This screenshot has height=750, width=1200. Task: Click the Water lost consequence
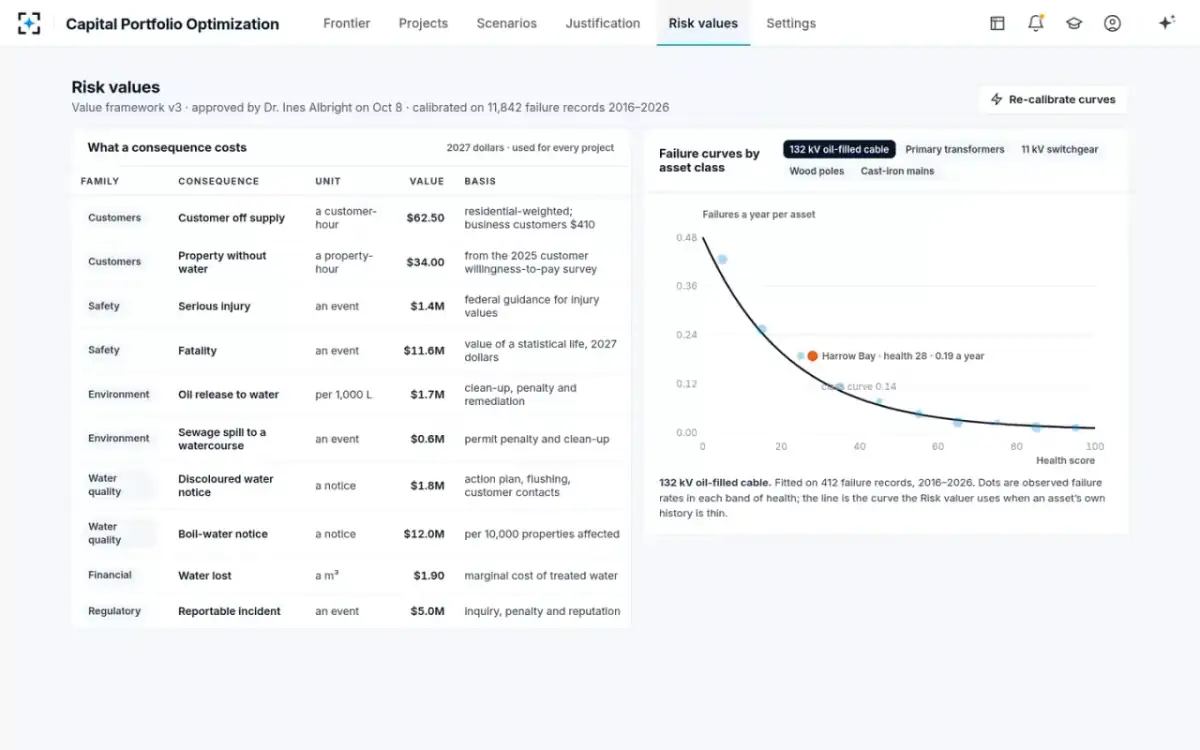click(x=205, y=575)
